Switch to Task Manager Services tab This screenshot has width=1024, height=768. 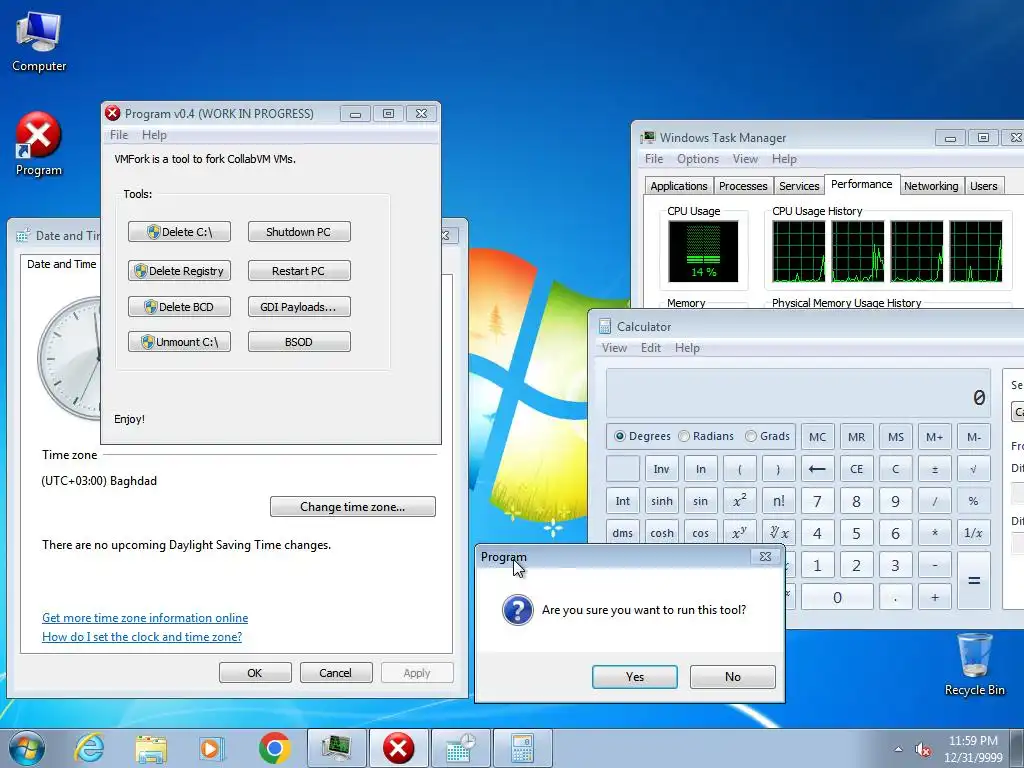tap(799, 185)
